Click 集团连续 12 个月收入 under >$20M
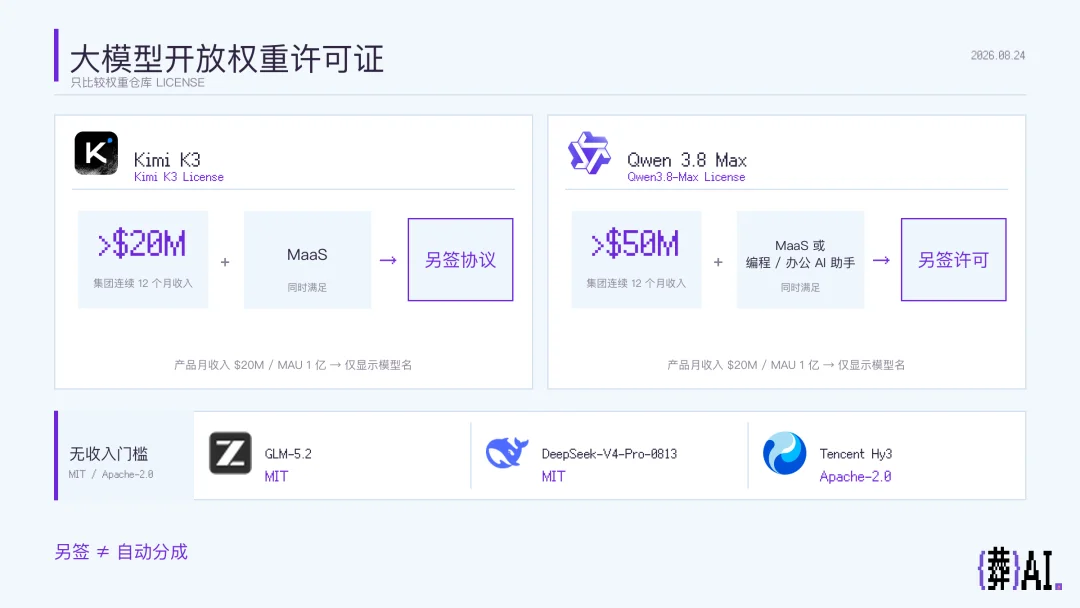Viewport: 1080px width, 608px height. pos(143,283)
